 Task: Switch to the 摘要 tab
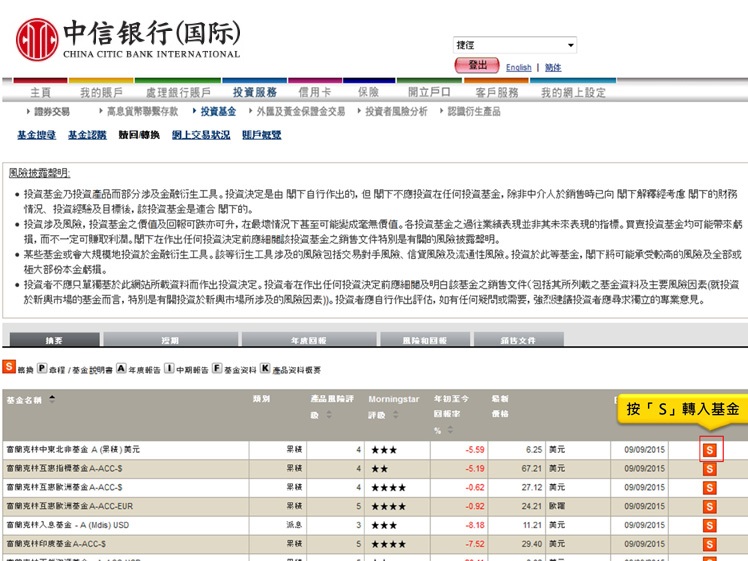[54, 340]
